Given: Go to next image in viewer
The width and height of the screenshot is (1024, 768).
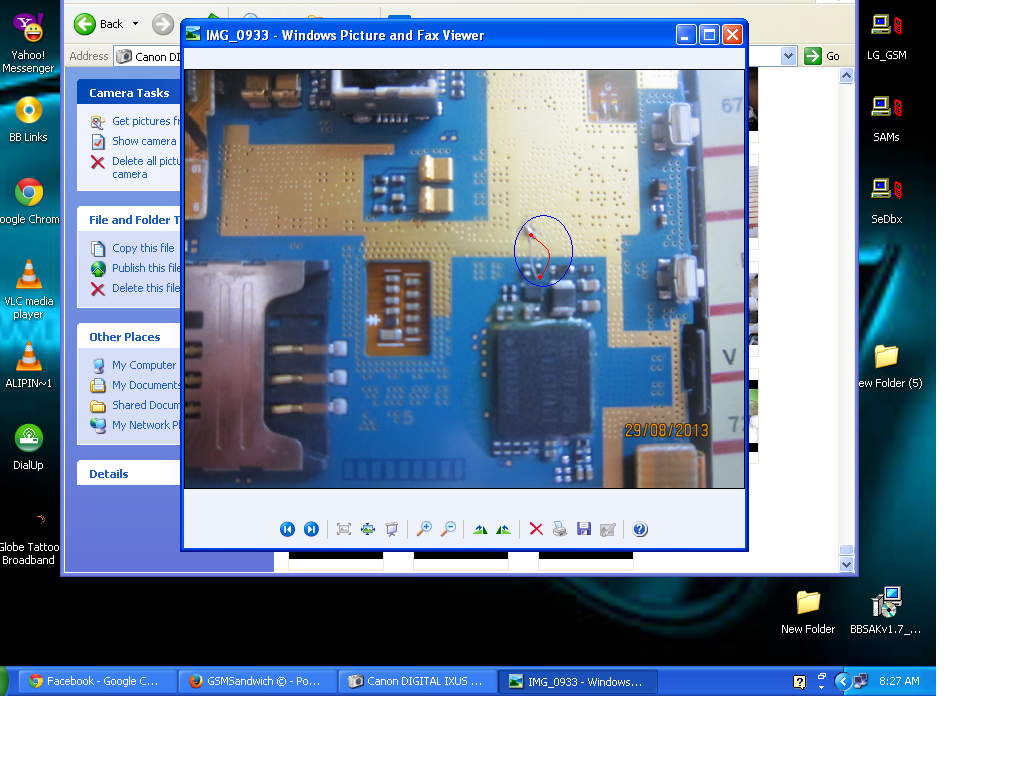Looking at the screenshot, I should [311, 529].
